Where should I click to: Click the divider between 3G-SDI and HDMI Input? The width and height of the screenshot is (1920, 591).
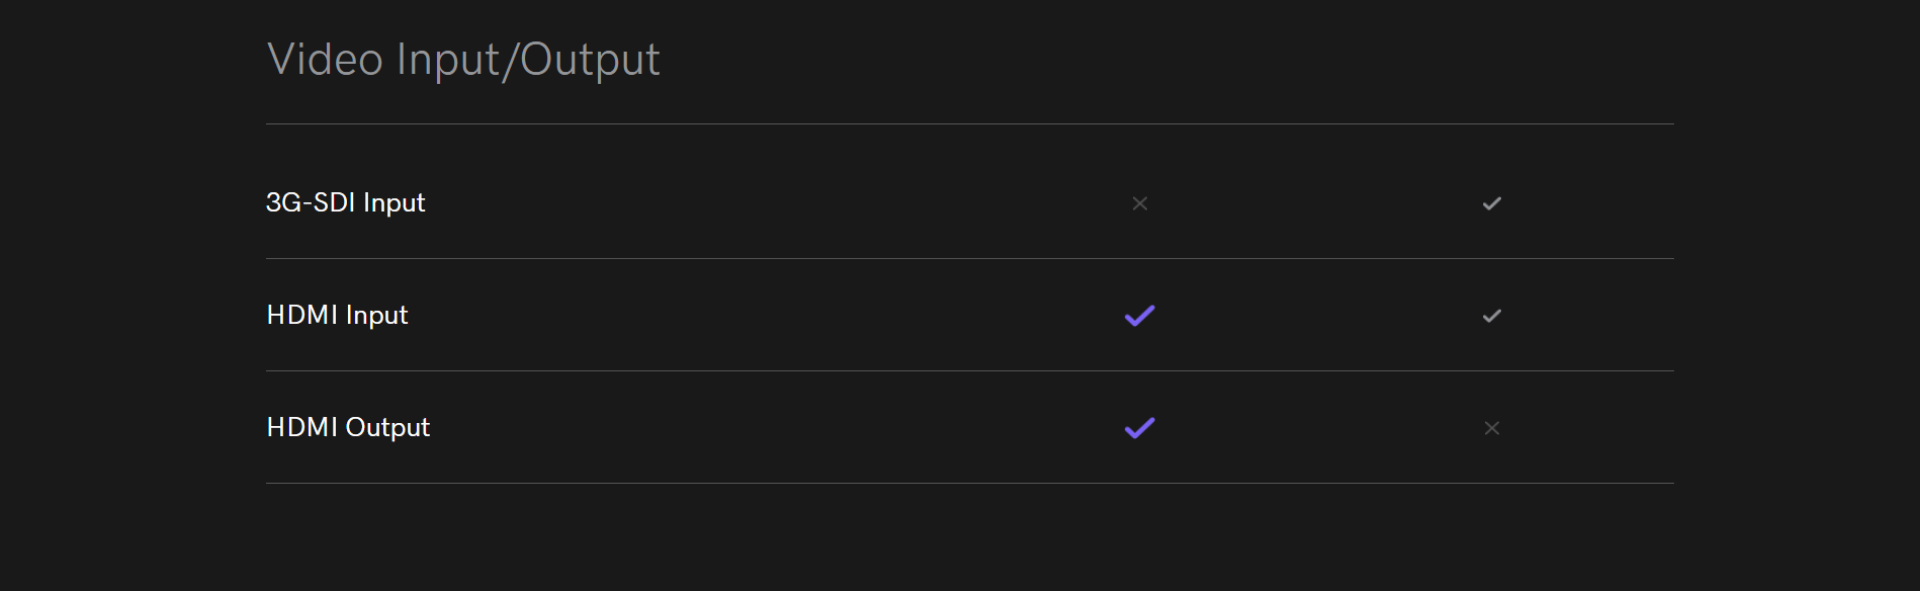pyautogui.click(x=970, y=259)
